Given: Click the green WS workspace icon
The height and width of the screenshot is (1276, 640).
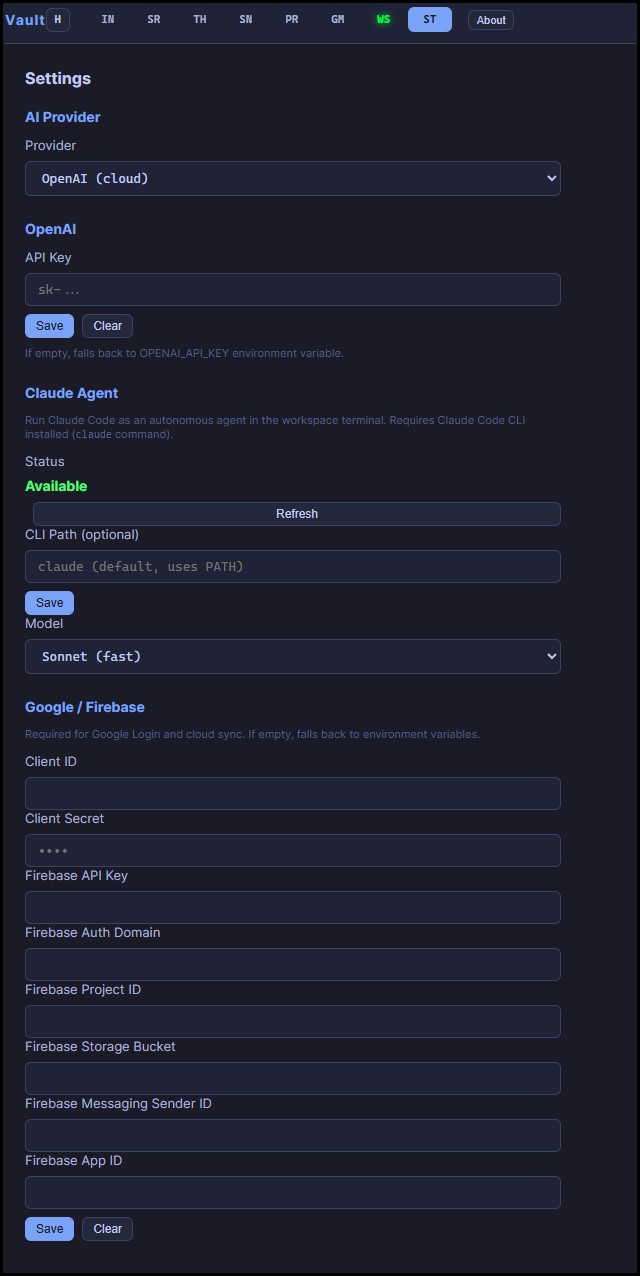Looking at the screenshot, I should click(383, 19).
